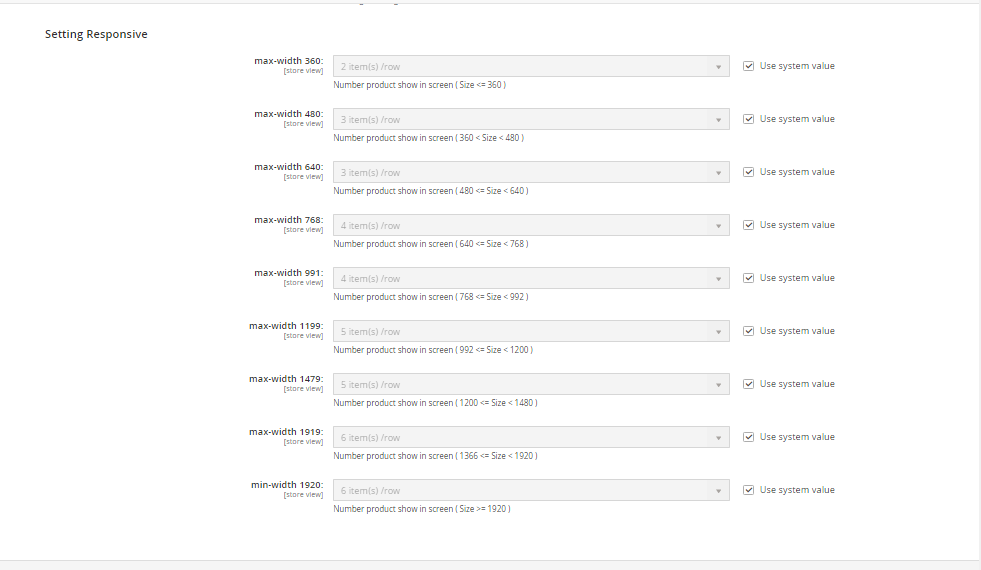Uncheck Use system value for max-width 1919
Viewport: 981px width, 570px height.
pyautogui.click(x=749, y=437)
